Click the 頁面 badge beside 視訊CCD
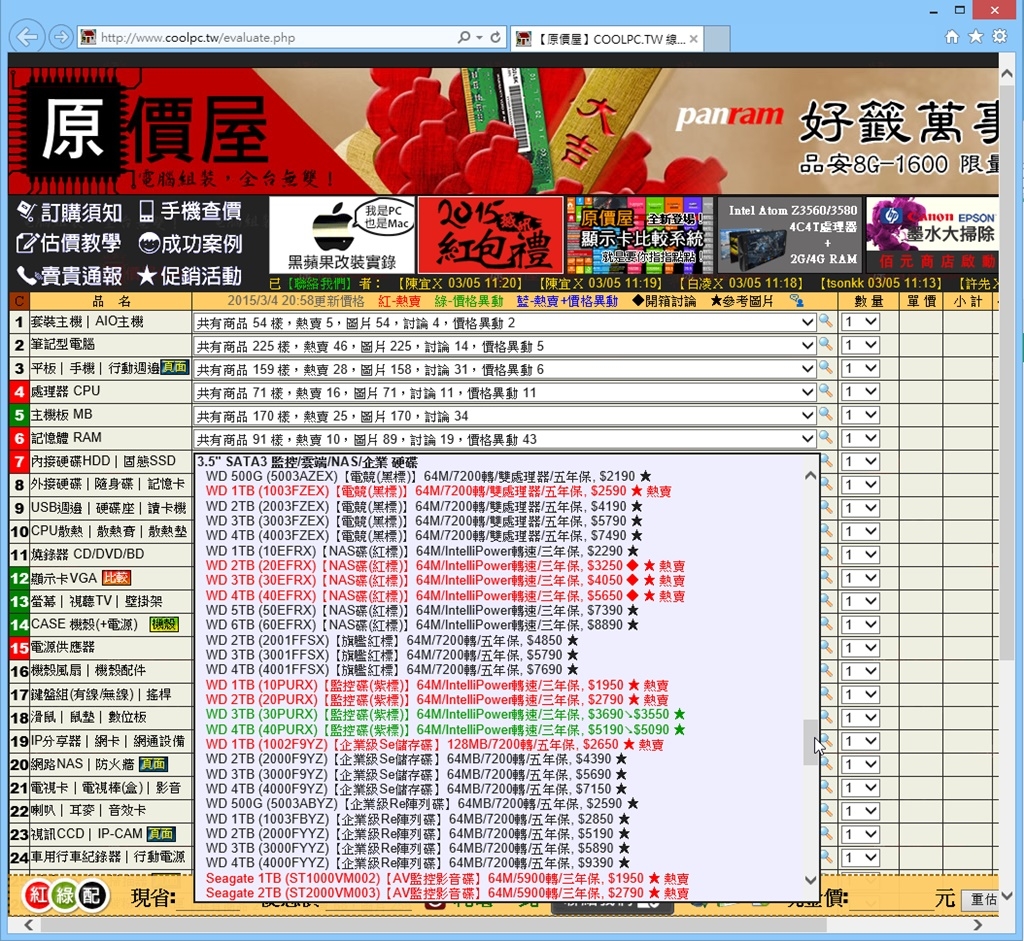The height and width of the screenshot is (941, 1024). (x=161, y=834)
